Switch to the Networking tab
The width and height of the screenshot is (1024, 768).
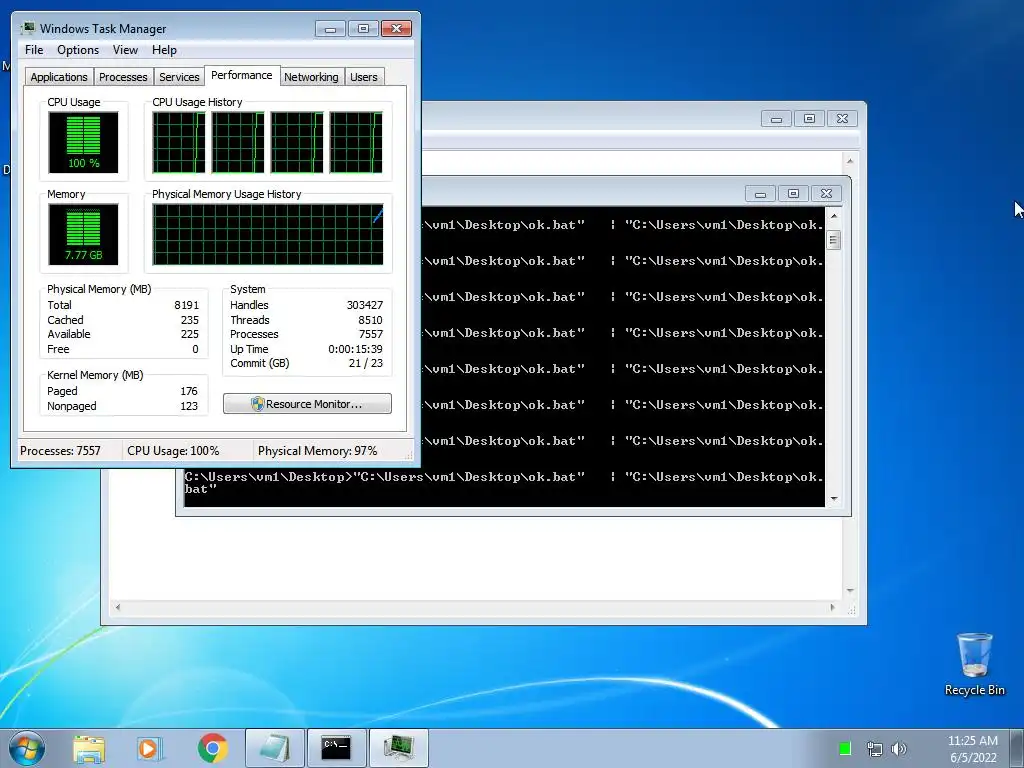(311, 77)
